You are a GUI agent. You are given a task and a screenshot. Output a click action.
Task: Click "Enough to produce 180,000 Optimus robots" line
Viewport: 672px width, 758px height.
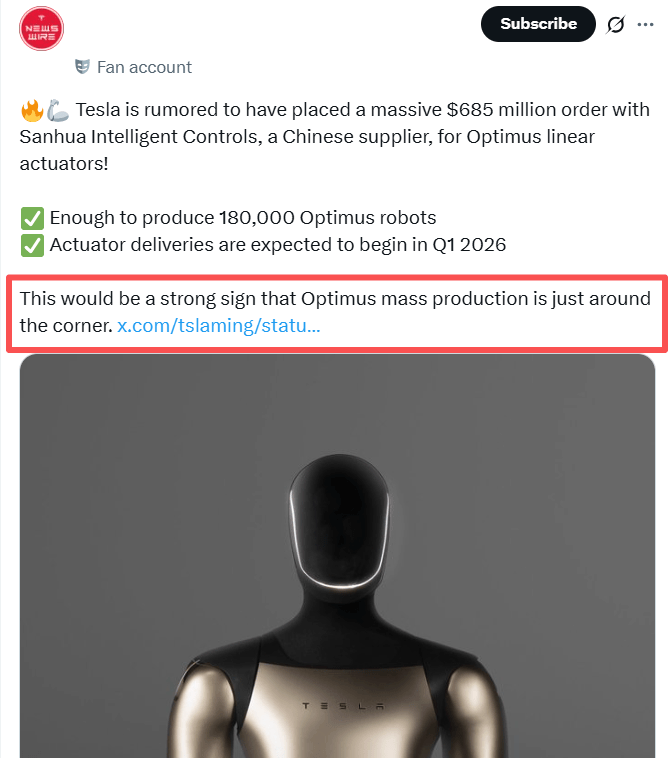pyautogui.click(x=243, y=217)
